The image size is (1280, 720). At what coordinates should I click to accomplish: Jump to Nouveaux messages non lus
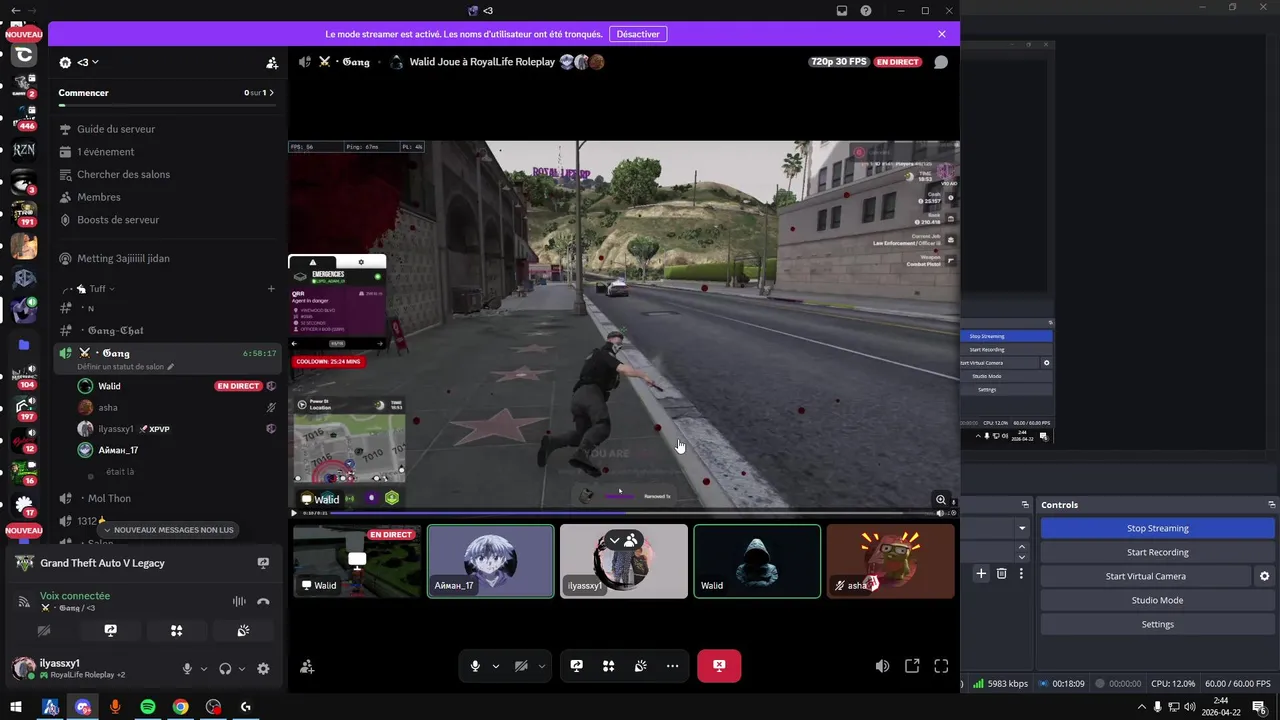coord(169,530)
